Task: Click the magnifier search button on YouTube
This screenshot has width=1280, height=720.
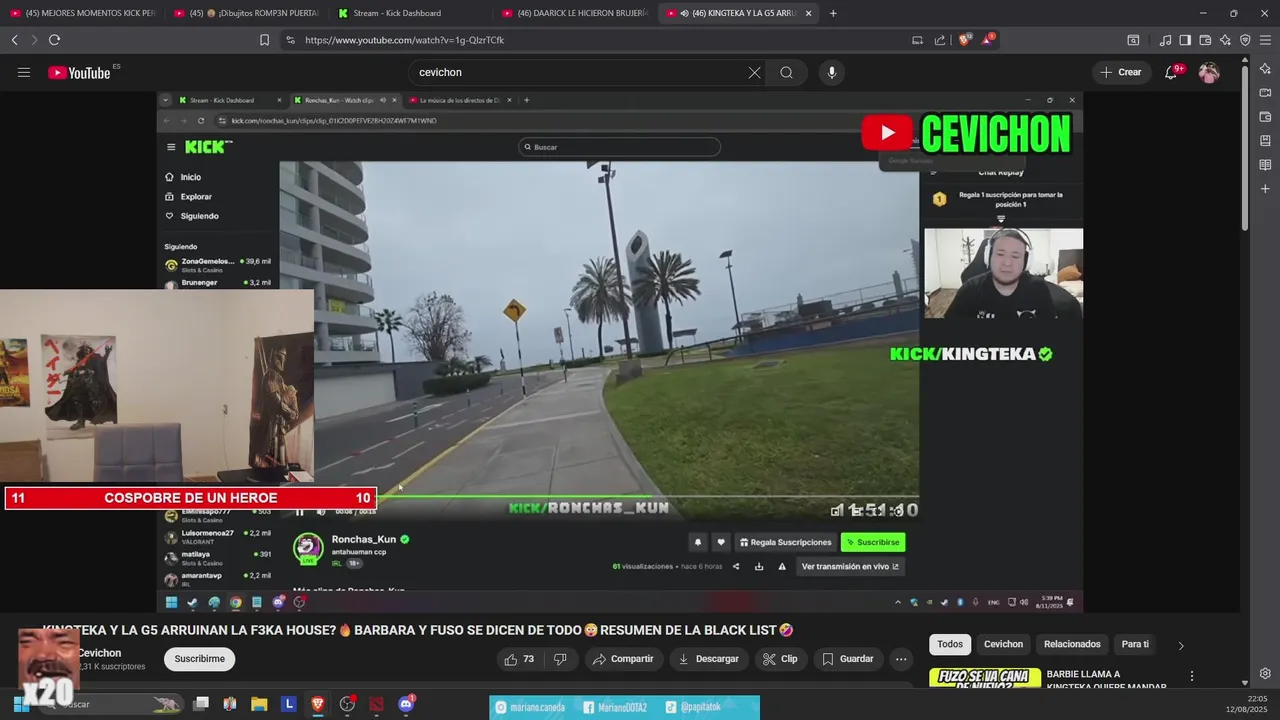Action: [786, 72]
